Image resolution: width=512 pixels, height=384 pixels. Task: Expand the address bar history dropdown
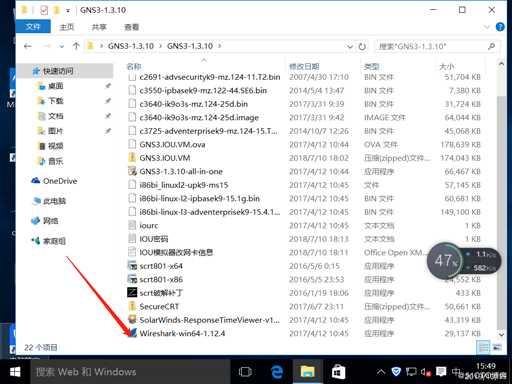(x=350, y=47)
